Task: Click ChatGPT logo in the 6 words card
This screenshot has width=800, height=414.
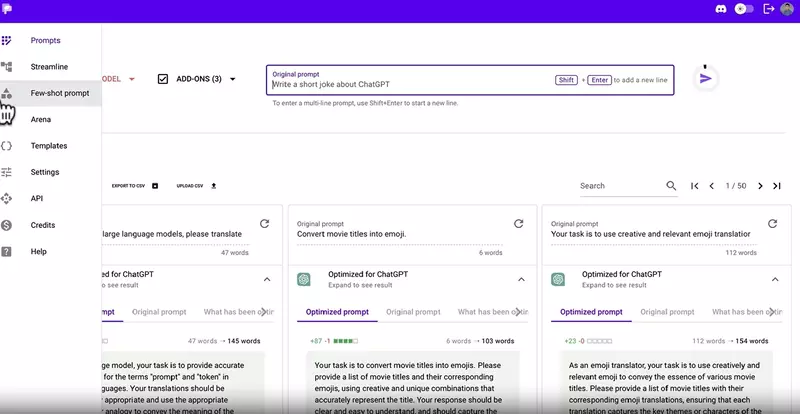Action: tap(304, 279)
